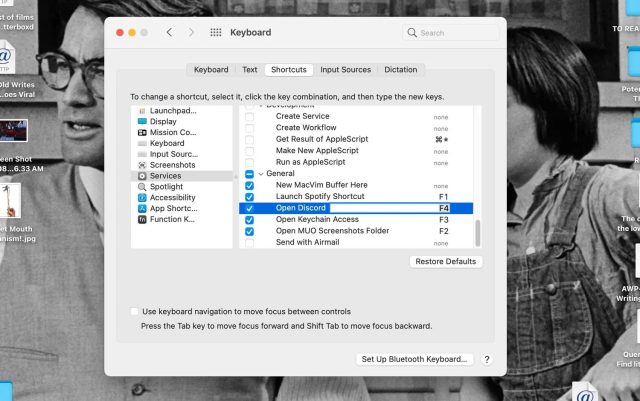Viewport: 640px width, 401px height.
Task: Click the yellow minimize window button
Action: pyautogui.click(x=132, y=33)
